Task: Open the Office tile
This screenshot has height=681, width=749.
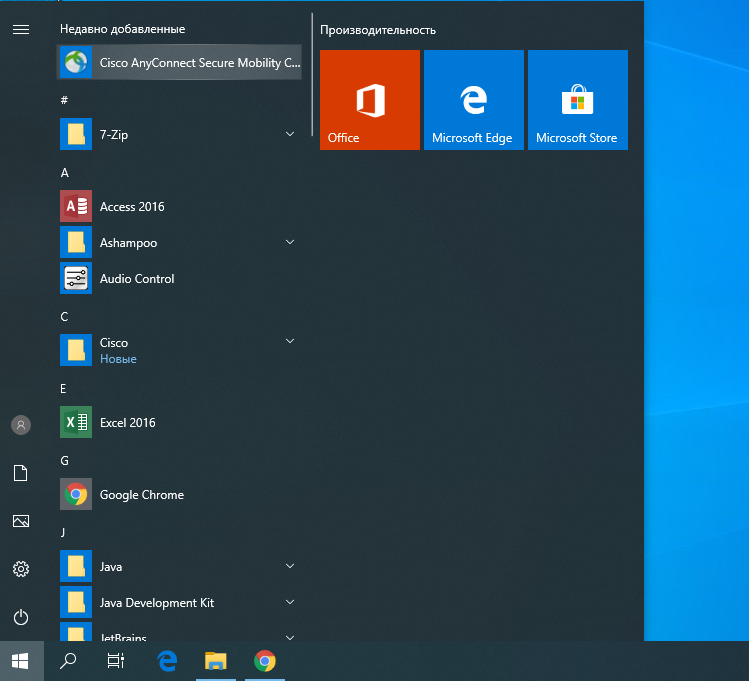Action: 370,100
